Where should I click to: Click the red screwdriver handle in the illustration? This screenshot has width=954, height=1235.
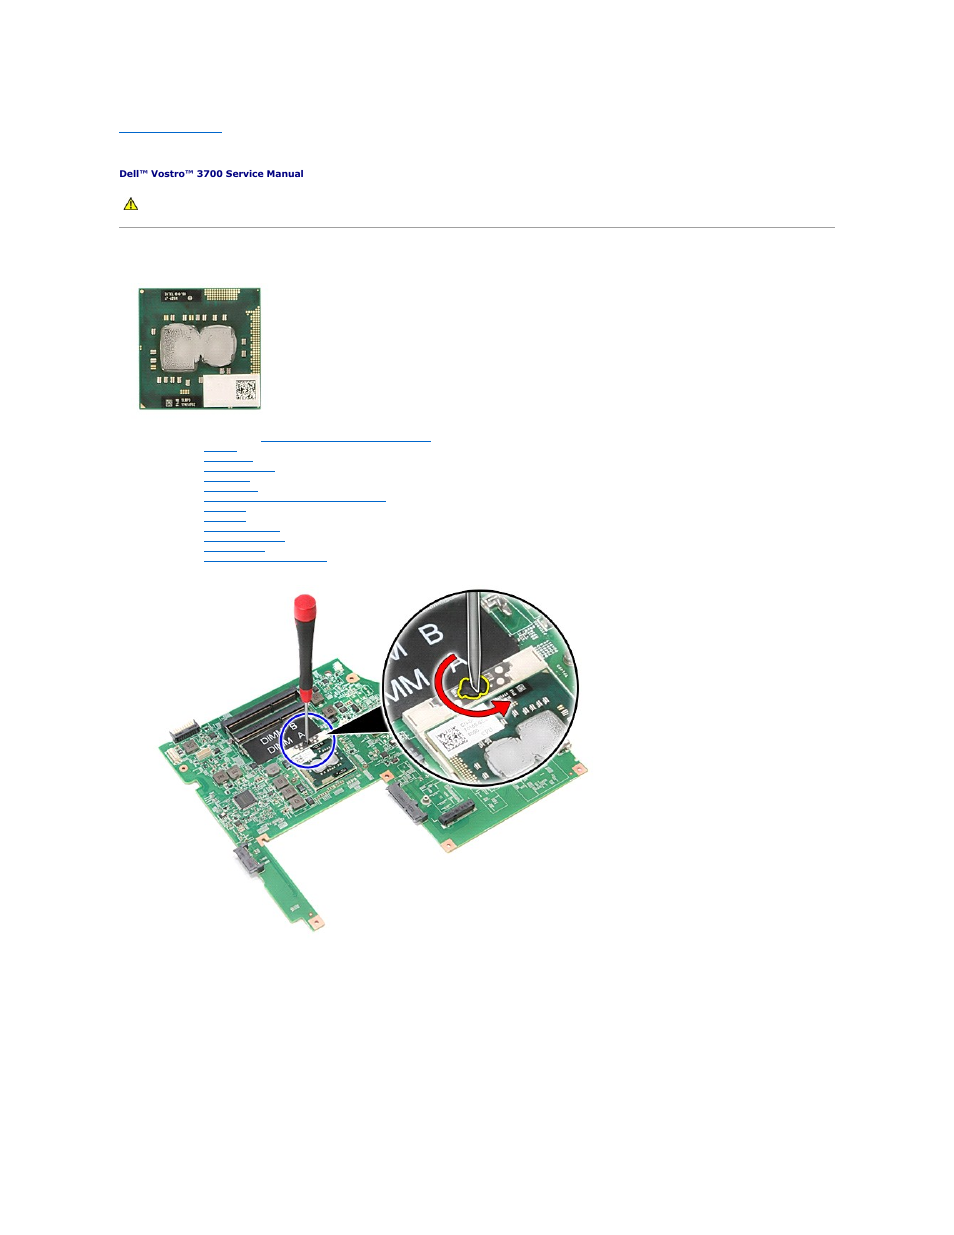305,620
